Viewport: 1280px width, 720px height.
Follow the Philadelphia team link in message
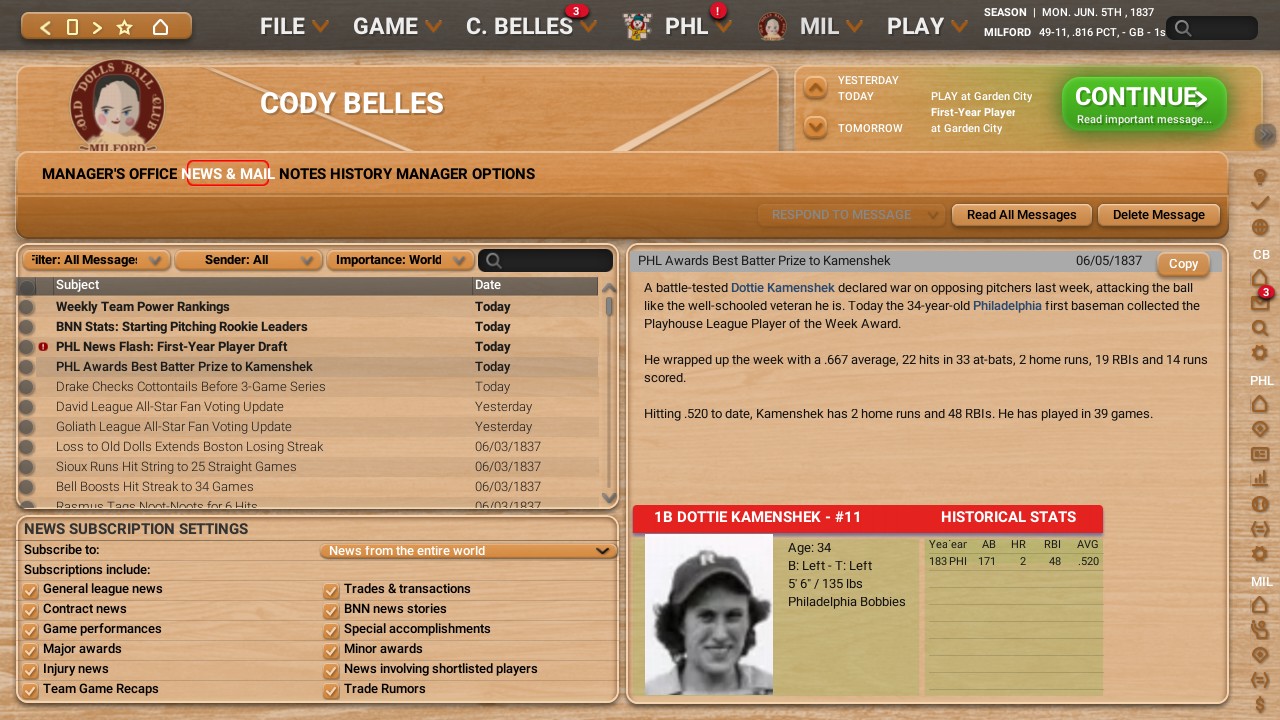pyautogui.click(x=1007, y=306)
